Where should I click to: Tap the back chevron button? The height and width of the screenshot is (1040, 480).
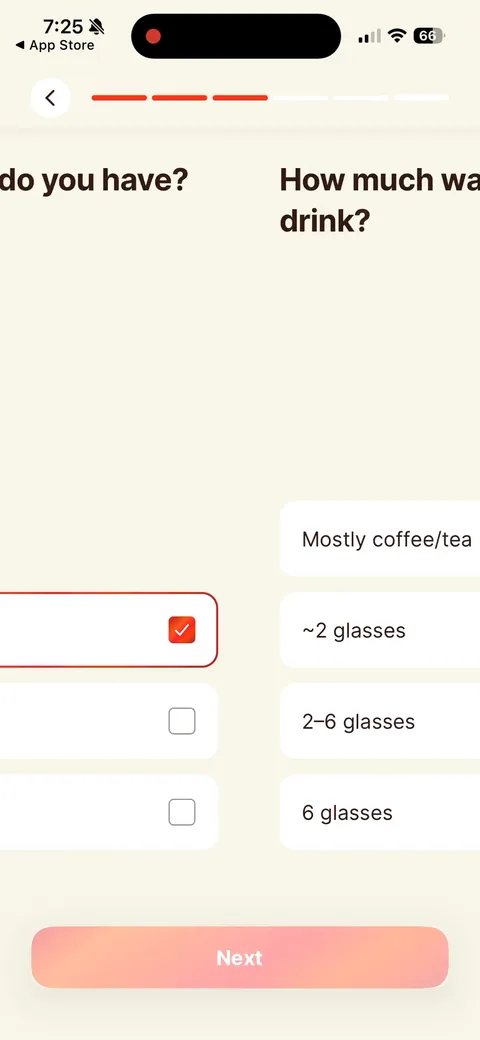pyautogui.click(x=50, y=98)
